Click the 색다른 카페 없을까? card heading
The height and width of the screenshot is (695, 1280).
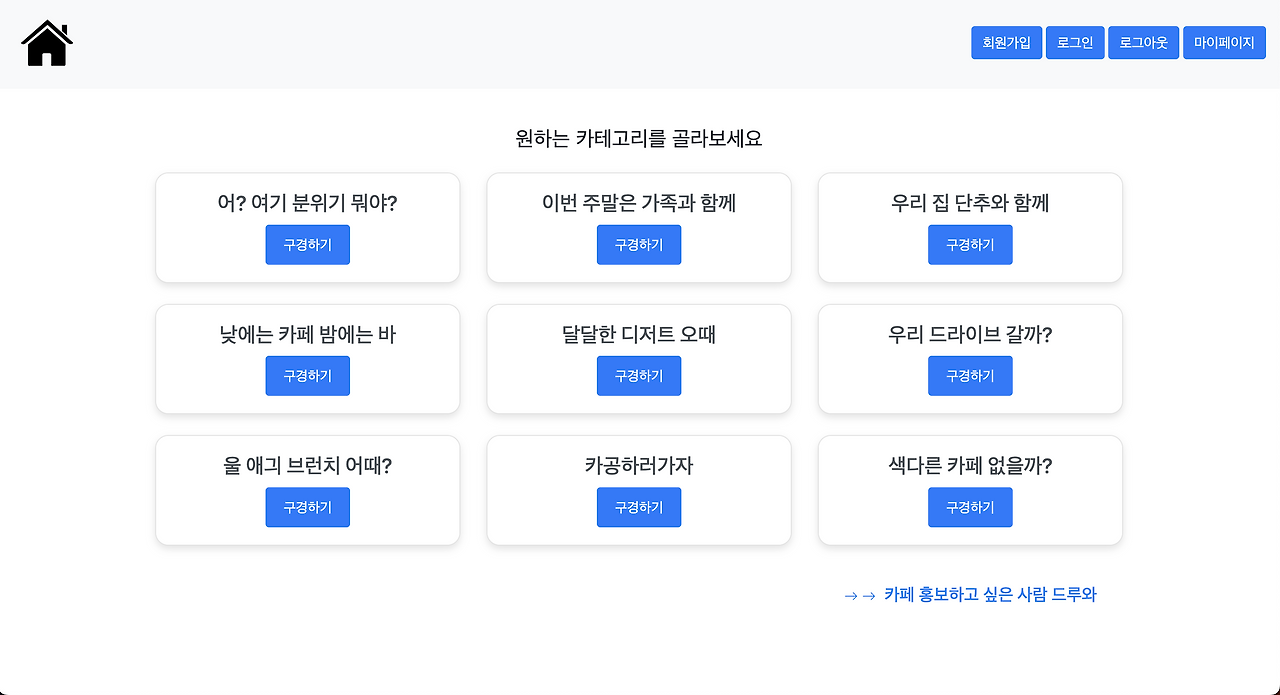click(970, 465)
